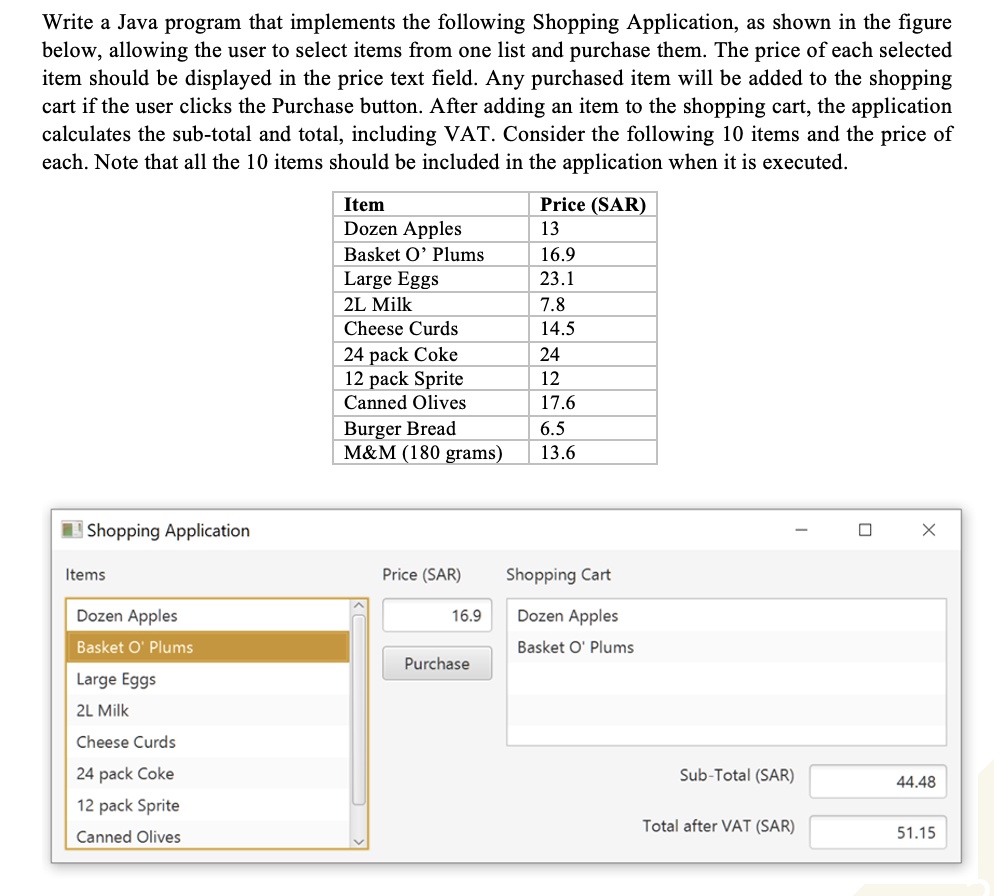The image size is (994, 896).
Task: Click the Sub-Total (SAR) field
Action: click(877, 781)
